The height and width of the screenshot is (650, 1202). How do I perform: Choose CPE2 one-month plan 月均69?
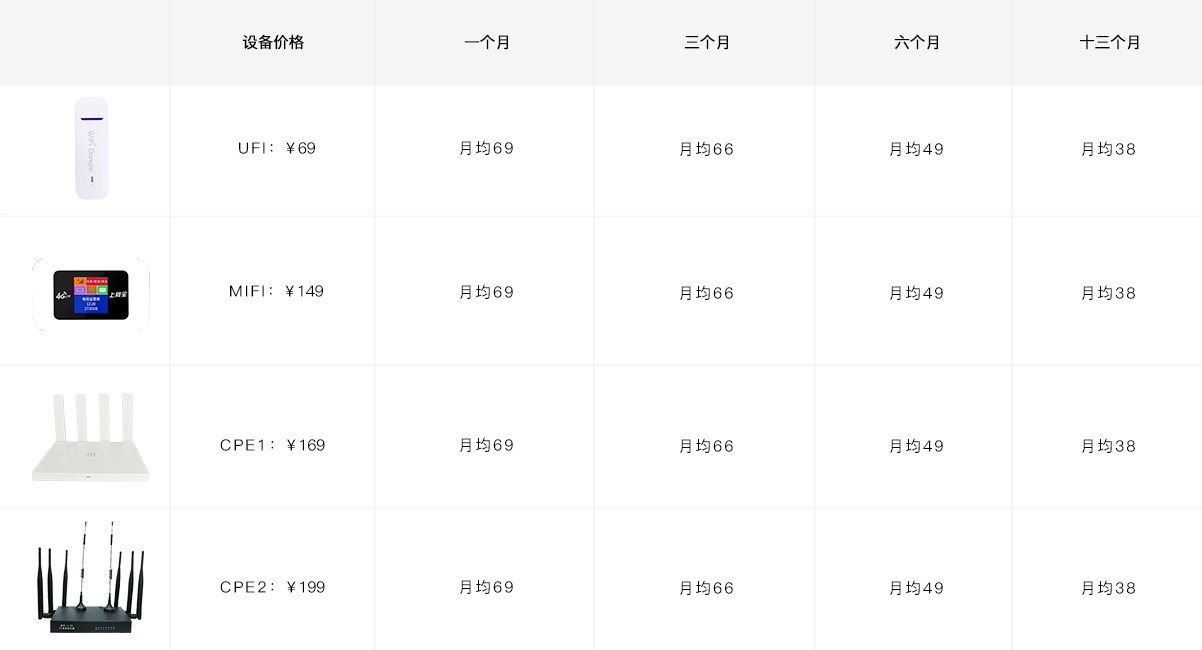(487, 588)
